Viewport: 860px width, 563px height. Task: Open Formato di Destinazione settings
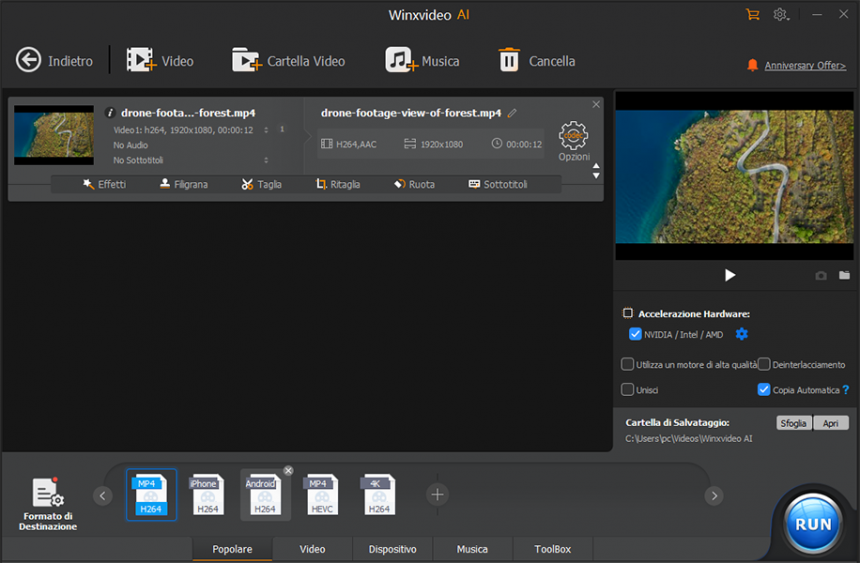pyautogui.click(x=48, y=504)
